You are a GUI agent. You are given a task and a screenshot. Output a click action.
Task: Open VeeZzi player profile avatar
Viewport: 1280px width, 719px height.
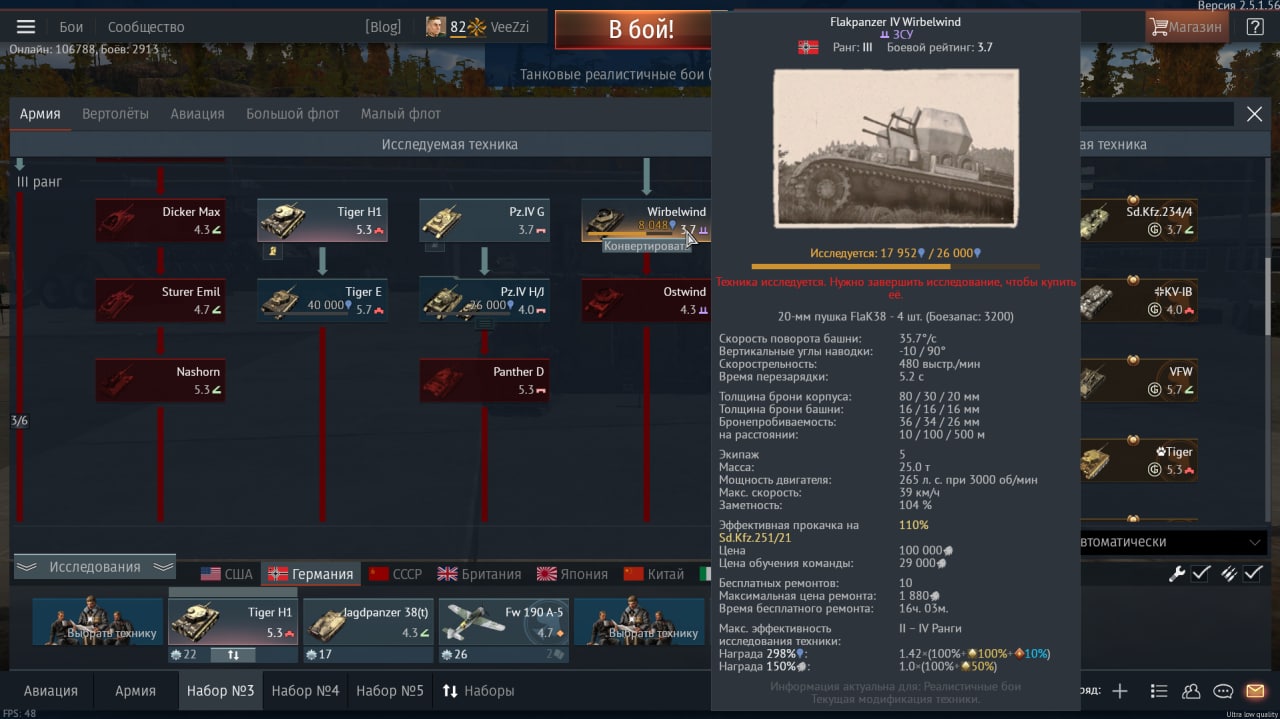pos(435,27)
